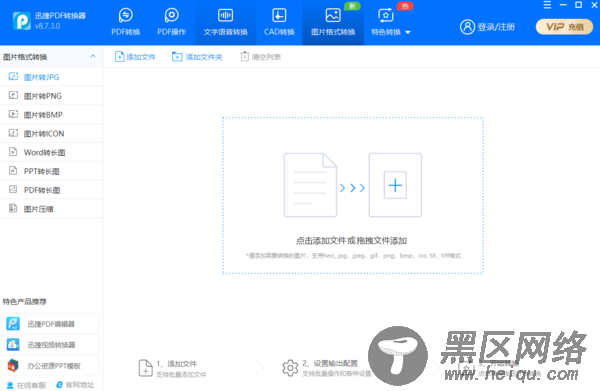Viewport: 600px width, 391px height.
Task: Expand the 特色转换 dropdown arrow
Action: (408, 32)
